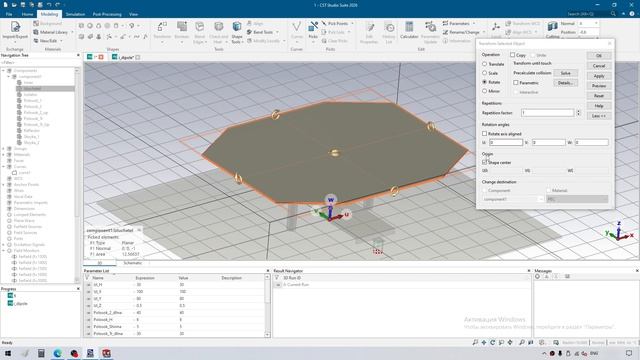Click the Parameter List vertical scrollbar

point(267,305)
